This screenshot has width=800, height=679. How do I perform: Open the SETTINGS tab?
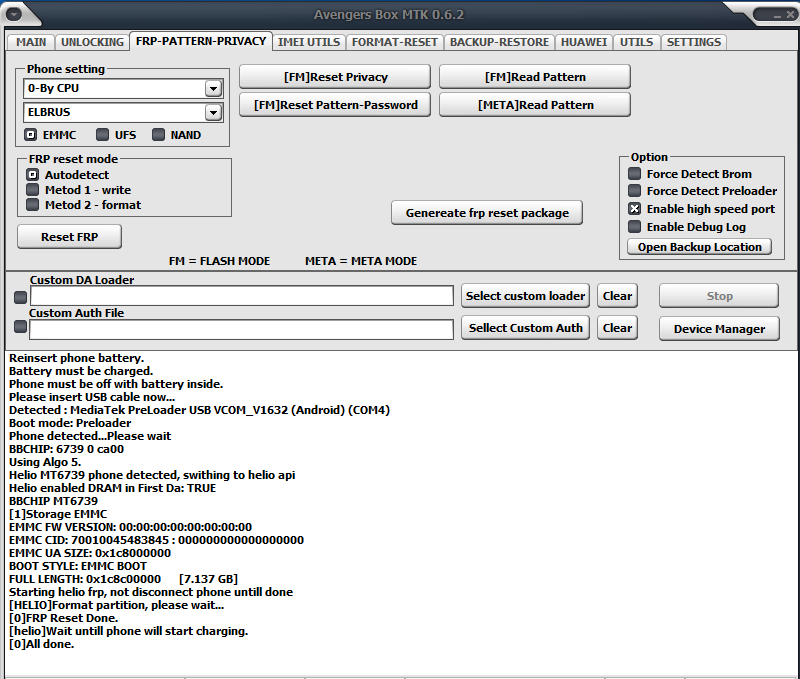tap(694, 42)
